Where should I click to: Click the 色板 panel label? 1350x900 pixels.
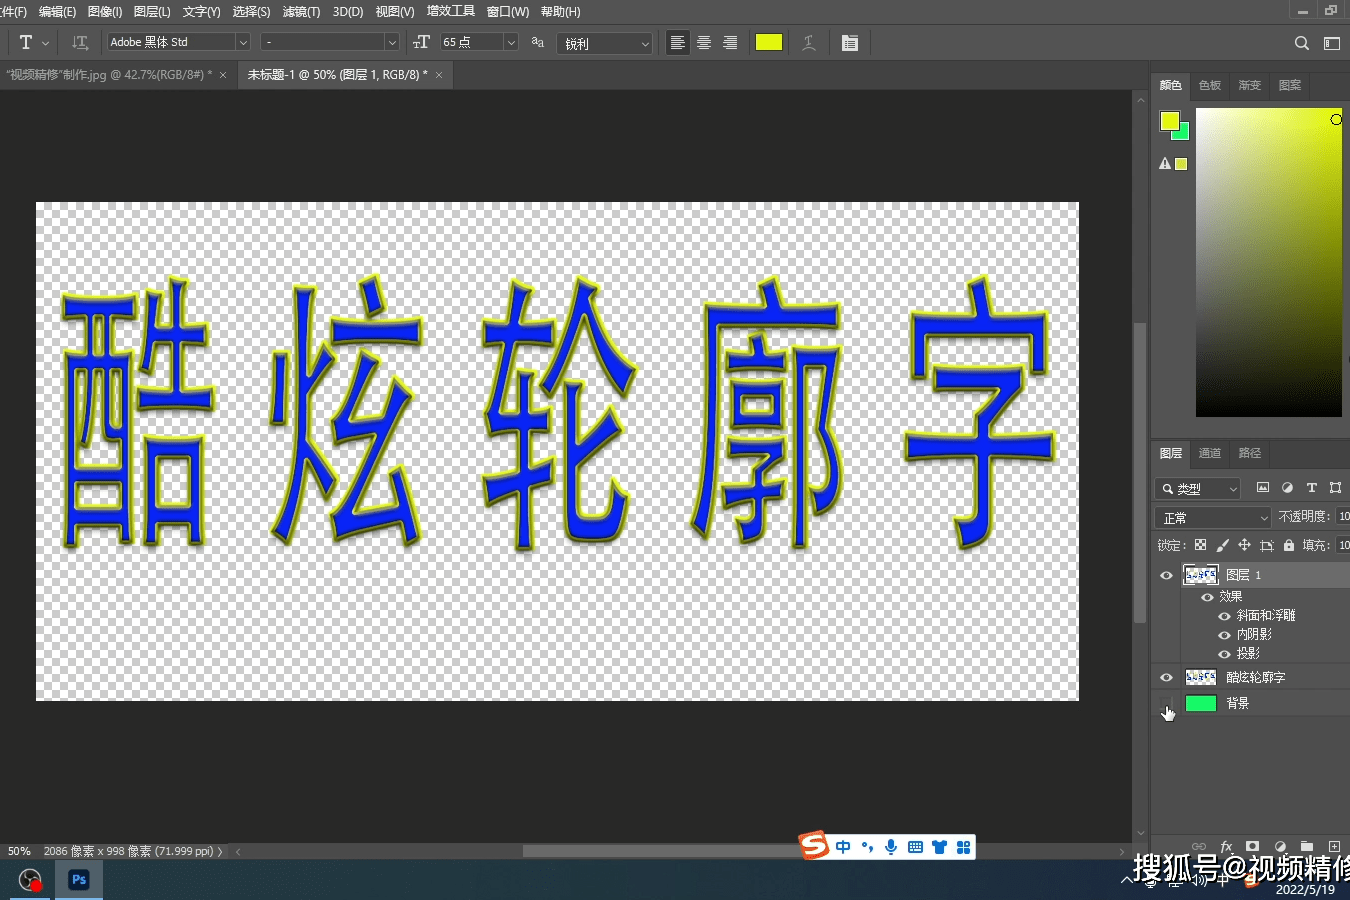tap(1208, 85)
